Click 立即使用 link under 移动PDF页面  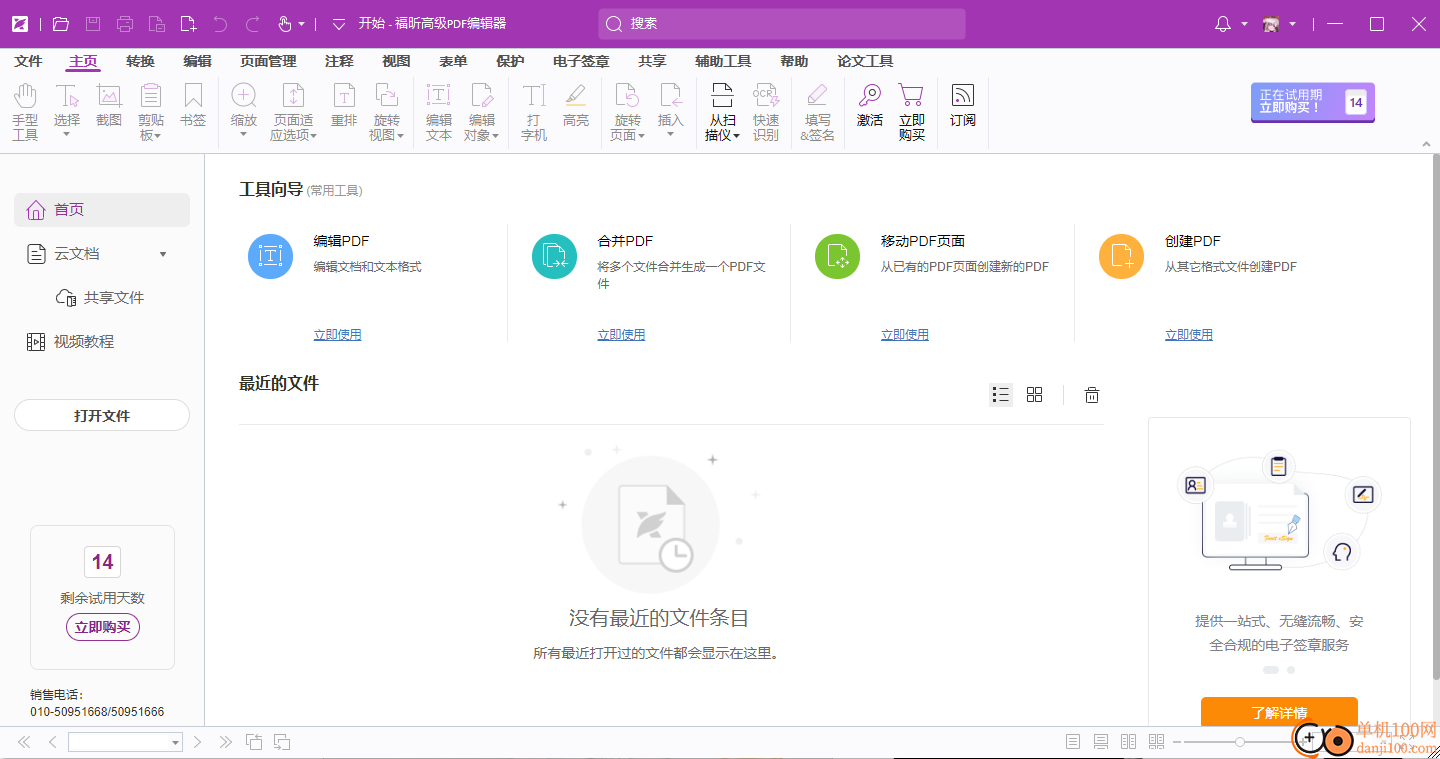(905, 335)
